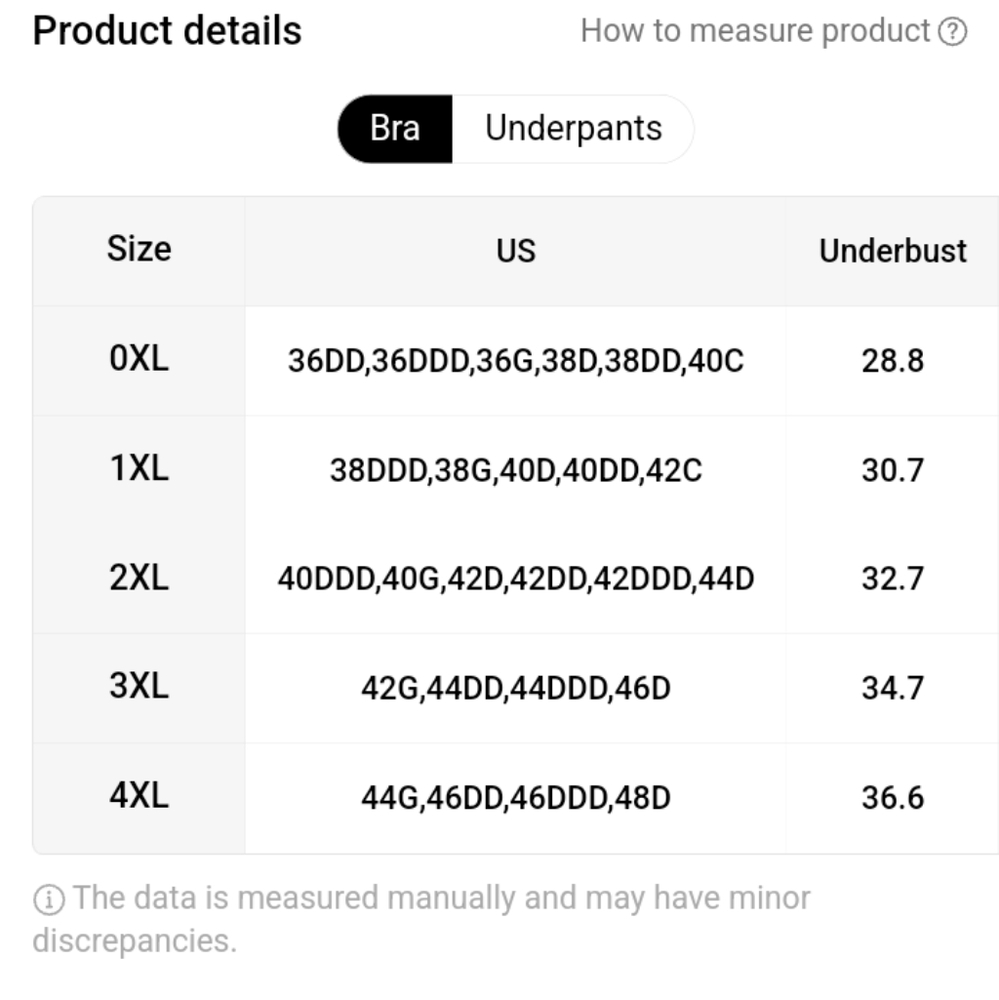This screenshot has height=1000, width=999.
Task: Click the underbust value 36.6
Action: (892, 798)
